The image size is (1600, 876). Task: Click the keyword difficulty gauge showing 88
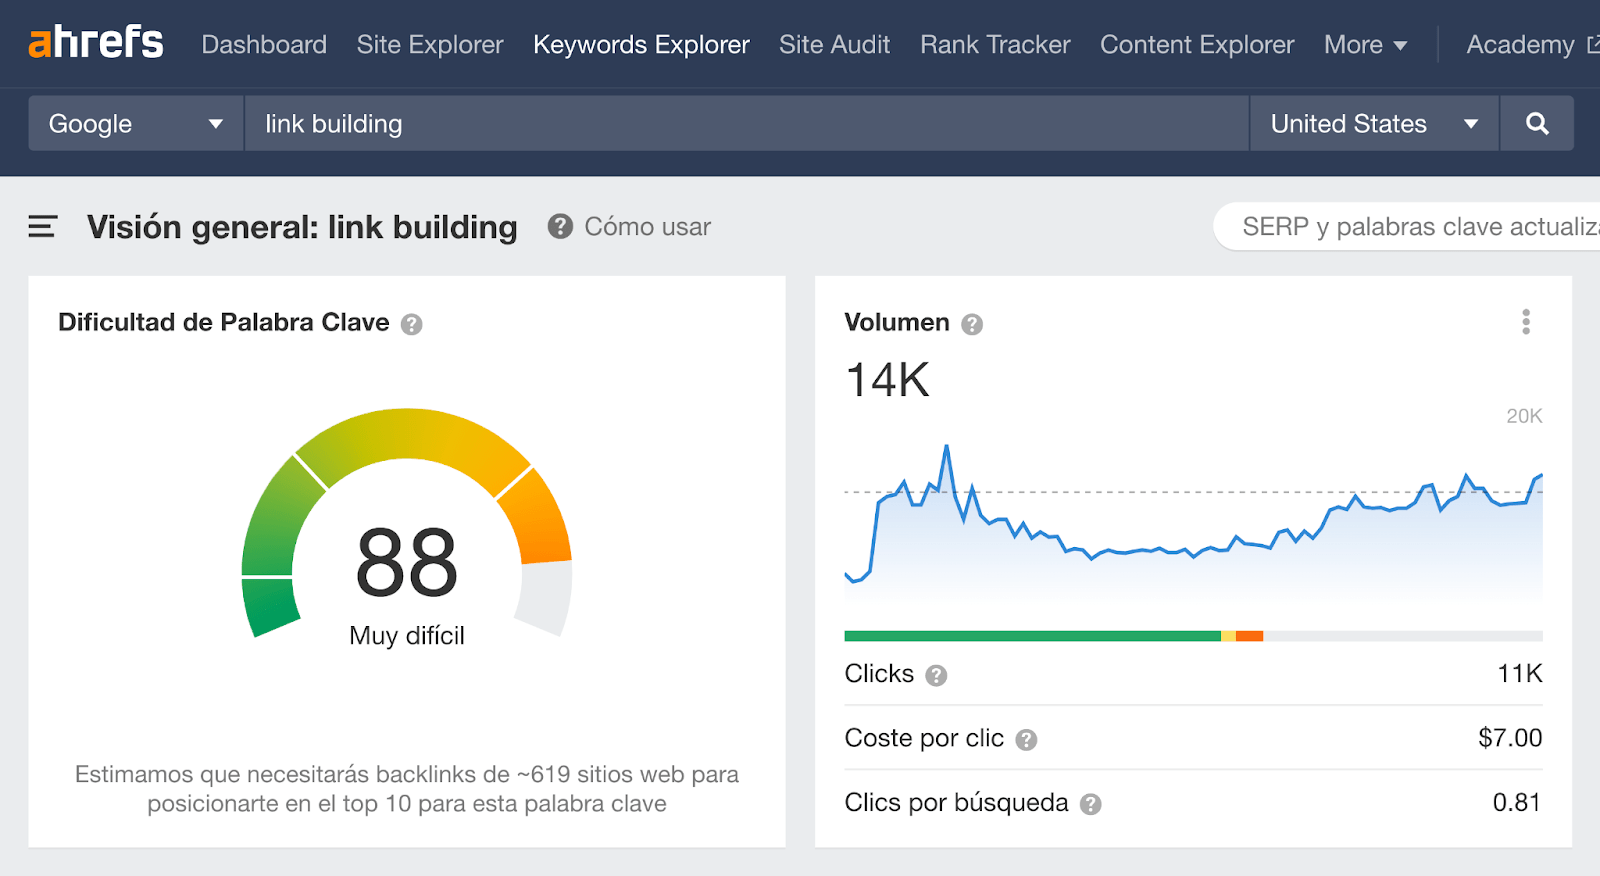coord(407,523)
